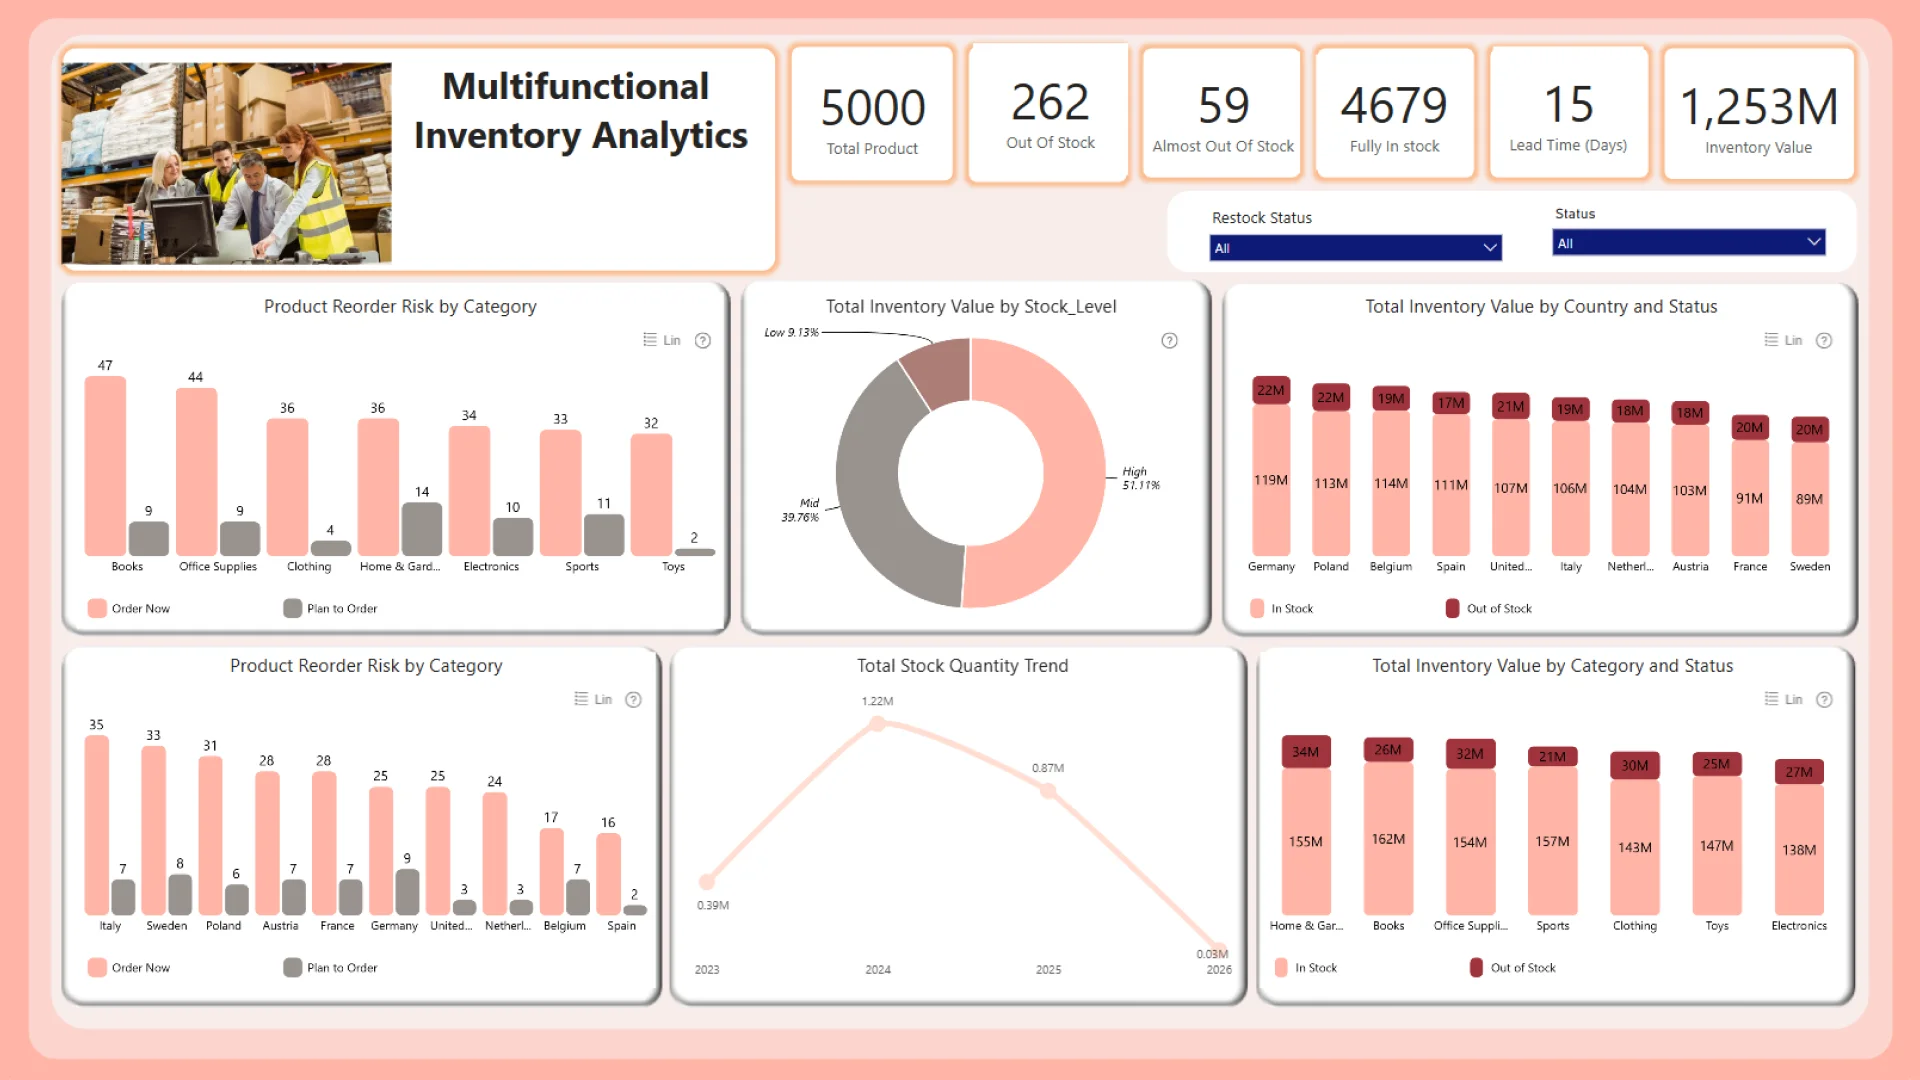1920x1080 pixels.
Task: Click the 2024 peak point on trend line
Action: click(x=877, y=723)
